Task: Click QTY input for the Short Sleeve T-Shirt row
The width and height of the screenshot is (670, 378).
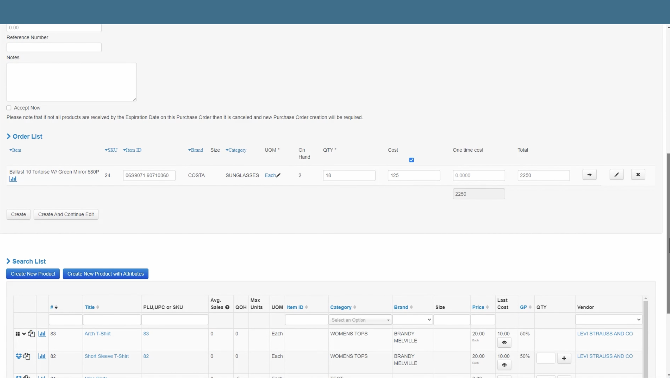Action: pos(546,358)
